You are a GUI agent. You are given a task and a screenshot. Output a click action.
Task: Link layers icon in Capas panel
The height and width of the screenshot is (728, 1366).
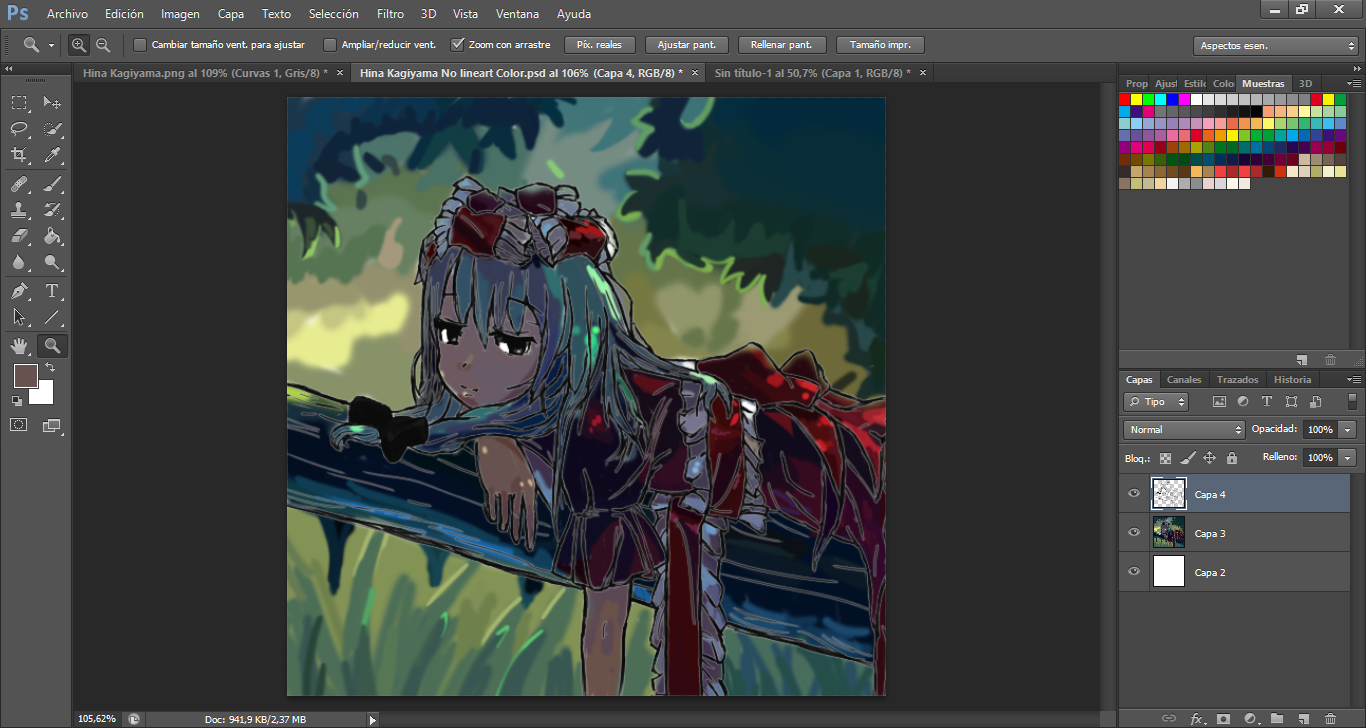point(1169,718)
